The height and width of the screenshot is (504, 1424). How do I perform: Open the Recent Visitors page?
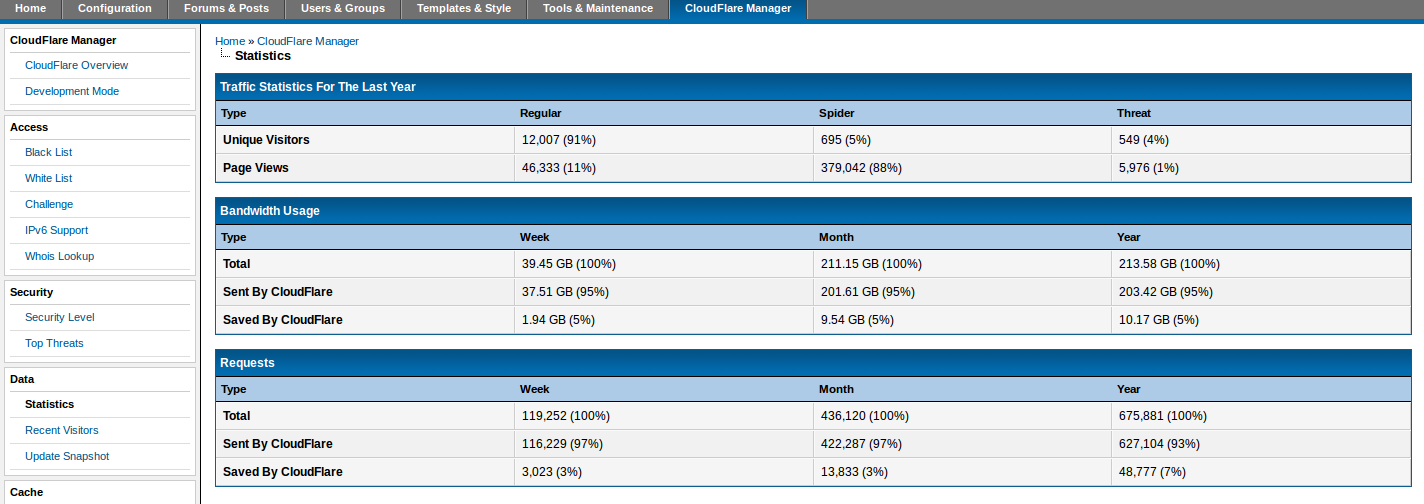pyautogui.click(x=61, y=430)
